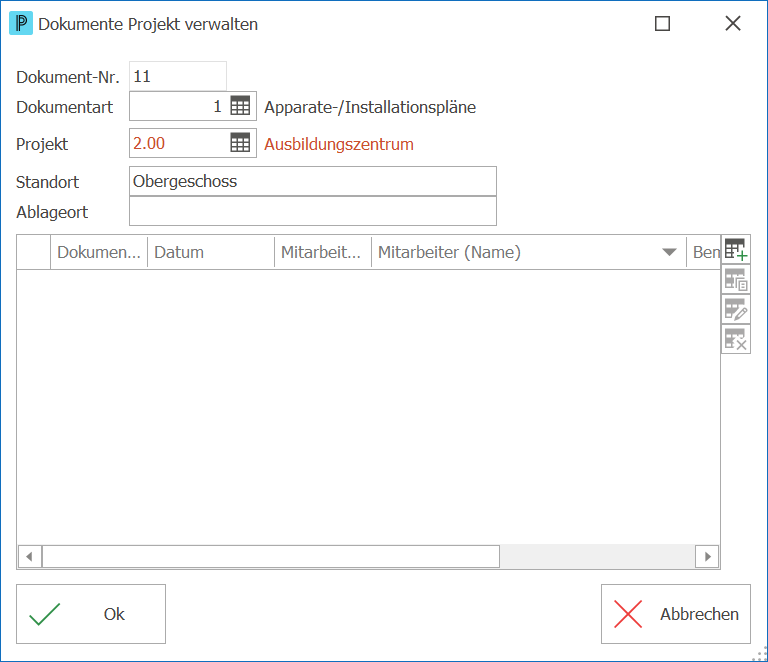
Task: Maximize the Dokumente Projekt verwalten window
Action: point(662,24)
